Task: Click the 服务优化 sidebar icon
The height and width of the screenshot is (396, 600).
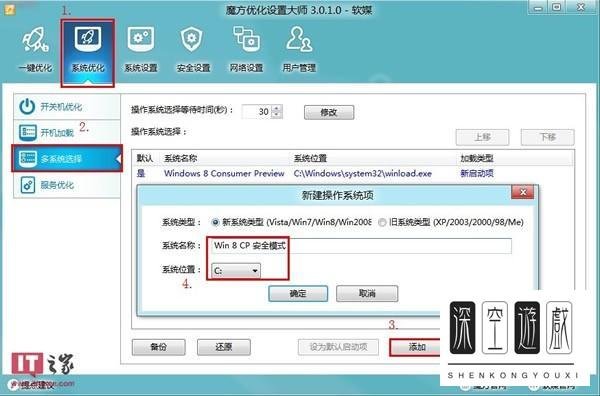Action: click(28, 185)
